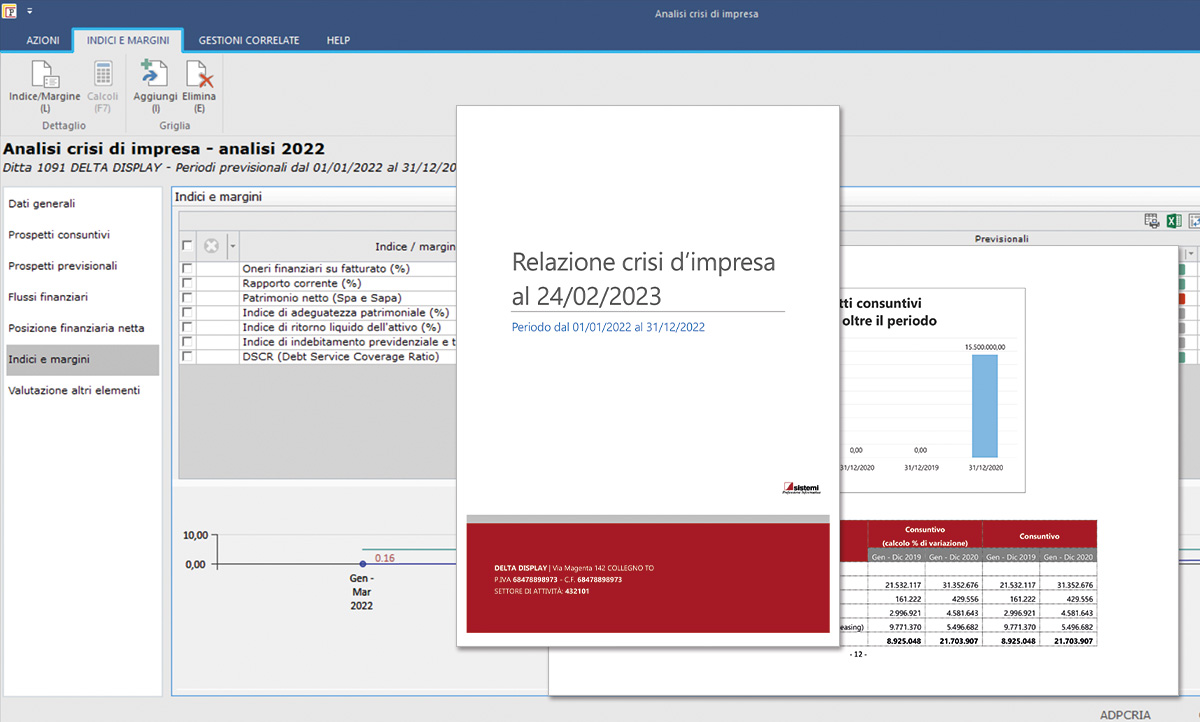Check the Indice di adeguatezza patrimoniale row
The width and height of the screenshot is (1200, 722).
click(187, 313)
